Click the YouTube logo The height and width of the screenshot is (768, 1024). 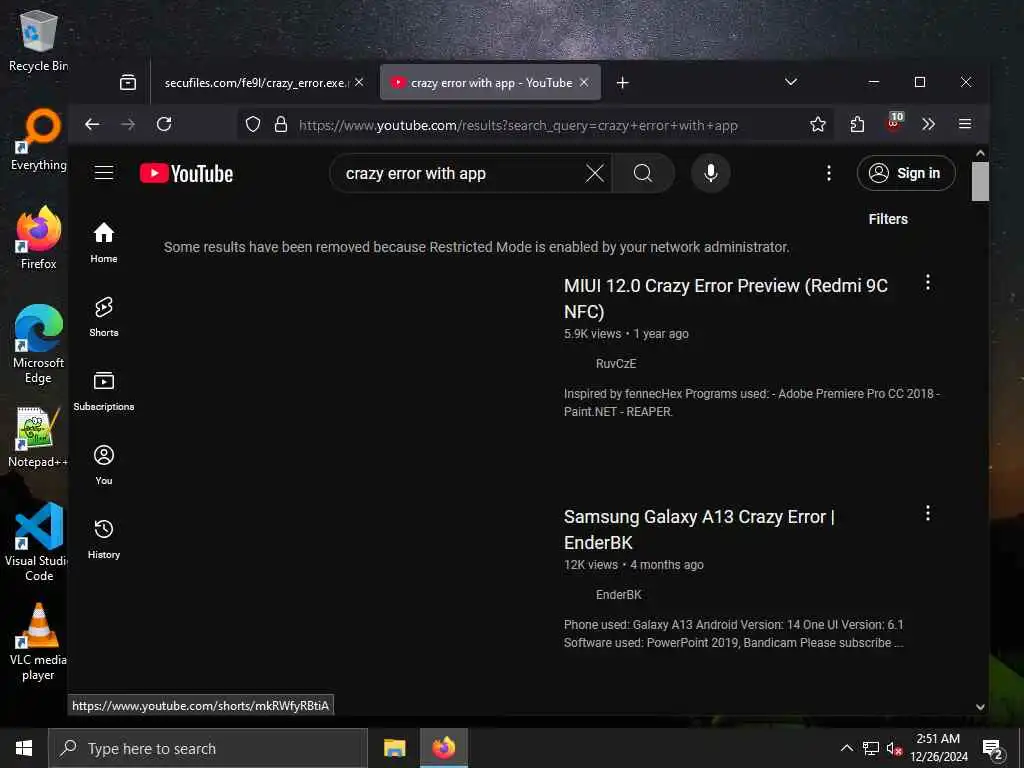186,173
